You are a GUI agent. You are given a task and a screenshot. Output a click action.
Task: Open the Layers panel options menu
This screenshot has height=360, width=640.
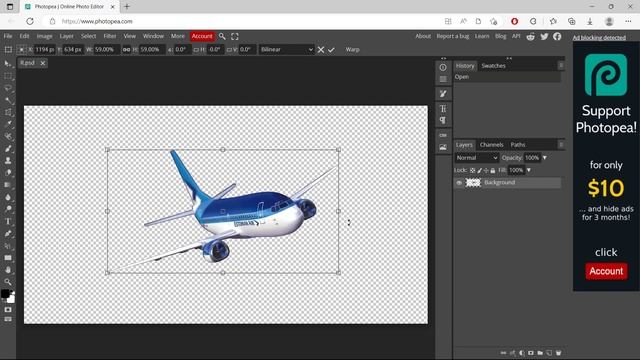(561, 144)
